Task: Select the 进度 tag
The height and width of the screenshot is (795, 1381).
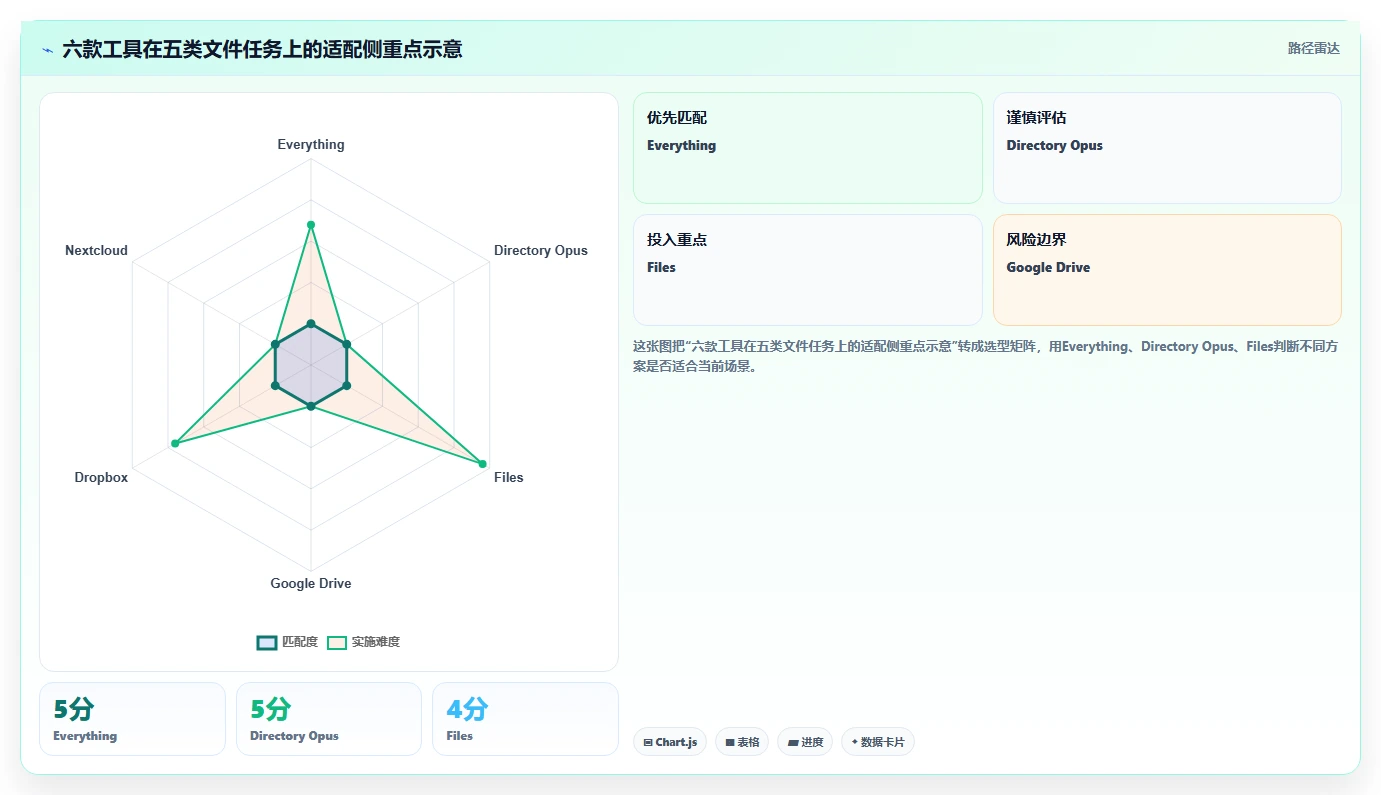Action: 805,742
